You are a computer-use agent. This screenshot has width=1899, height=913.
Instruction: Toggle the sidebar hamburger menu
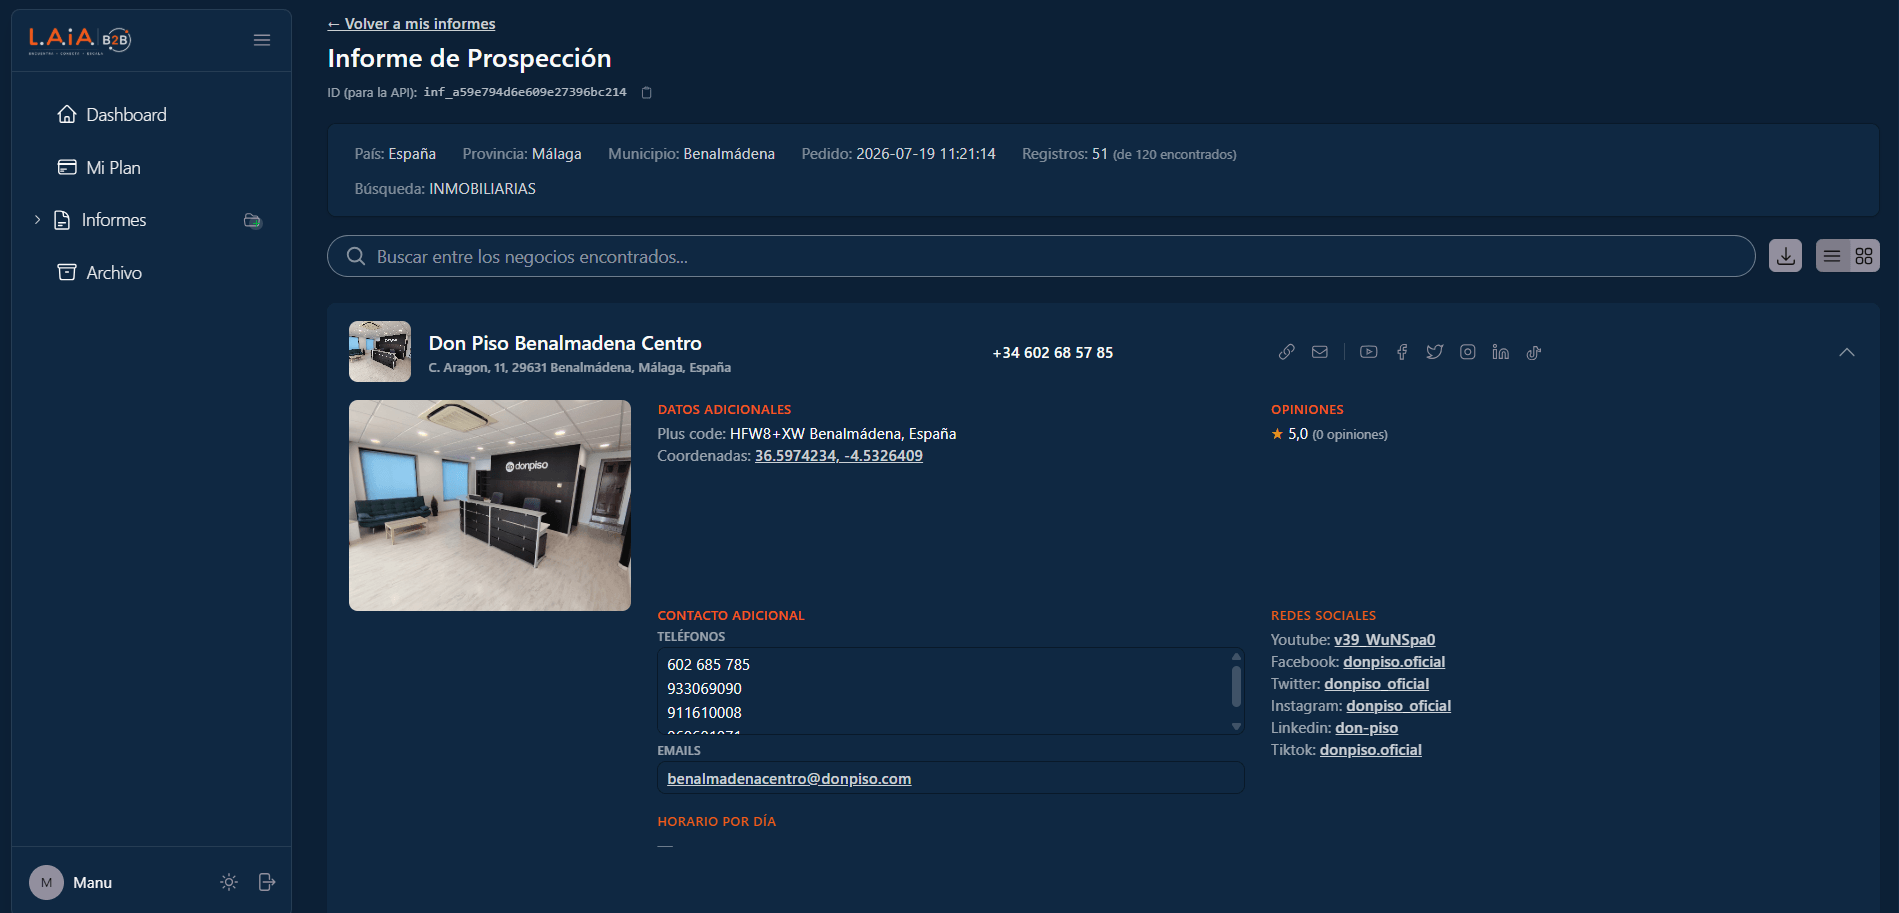tap(262, 40)
